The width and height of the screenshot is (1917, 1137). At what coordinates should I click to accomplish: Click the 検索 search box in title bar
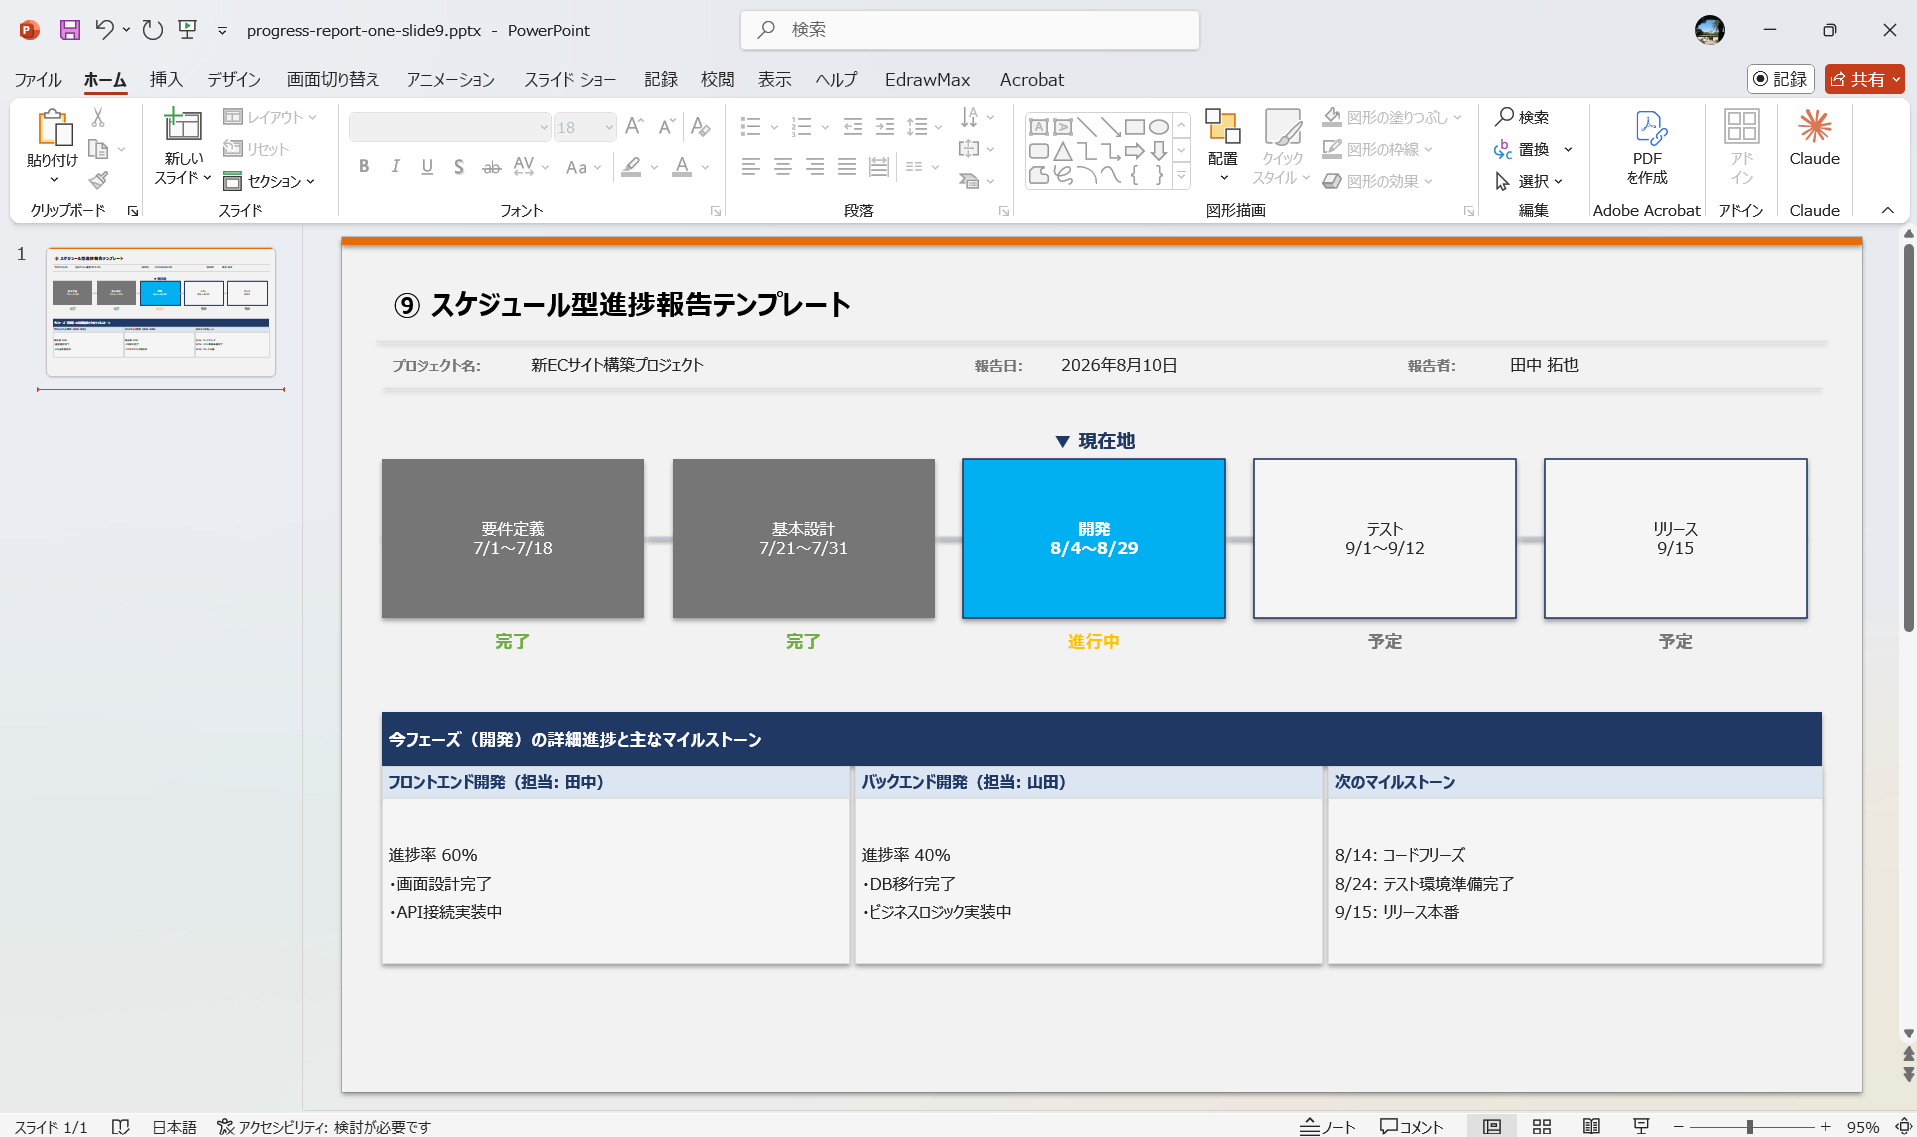point(970,30)
